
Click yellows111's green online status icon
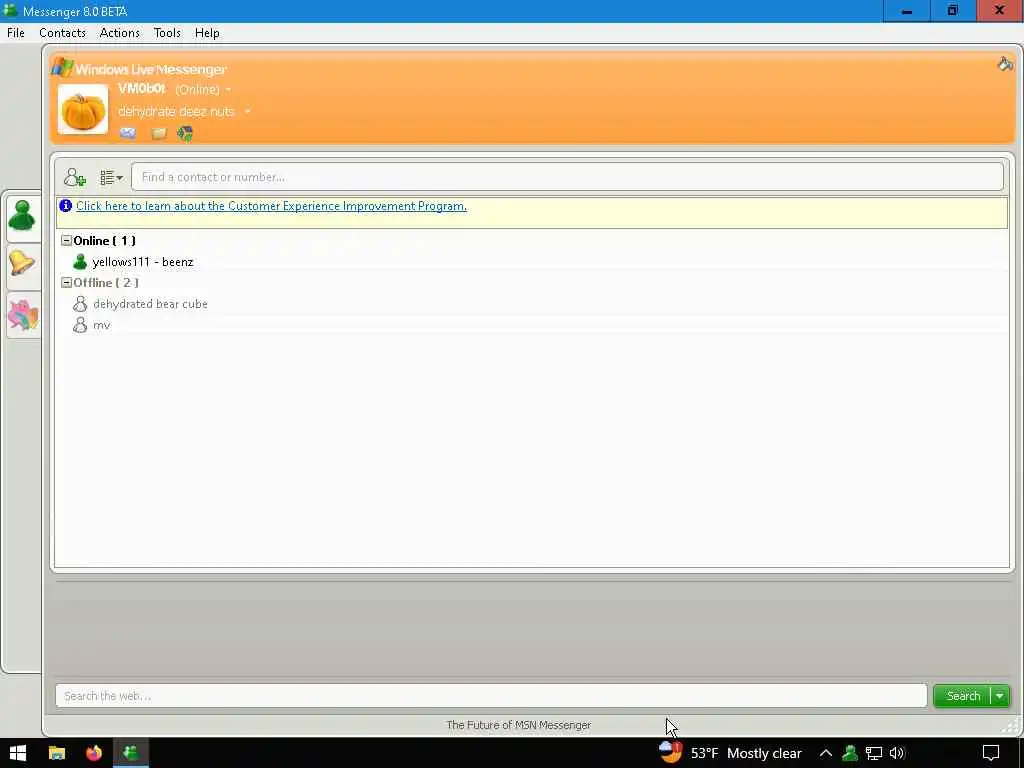coord(80,262)
